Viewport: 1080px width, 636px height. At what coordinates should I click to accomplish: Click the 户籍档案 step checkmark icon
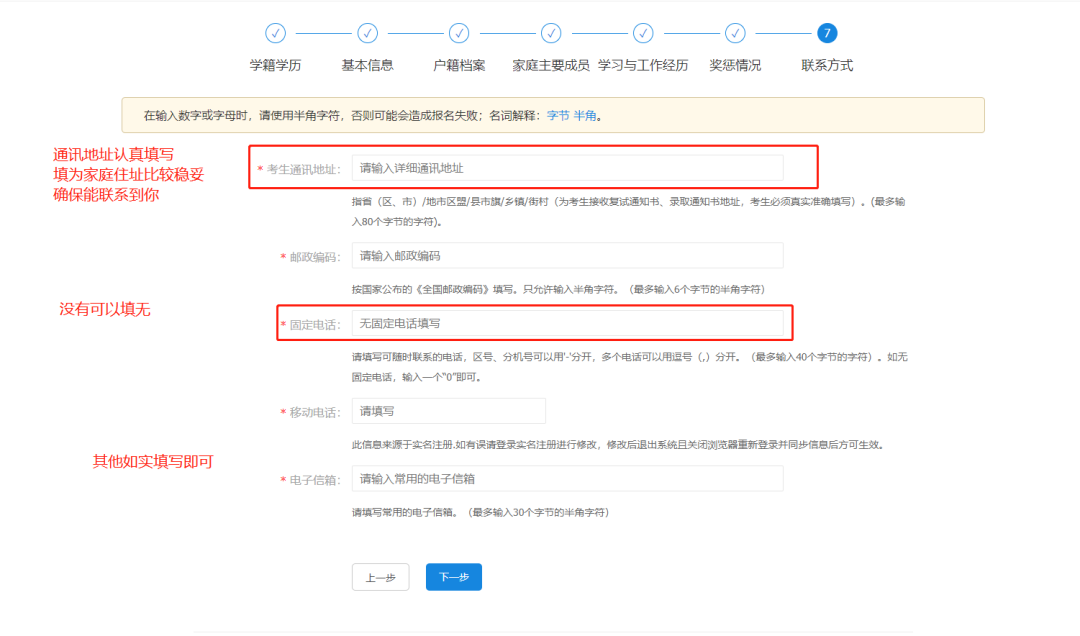[x=459, y=33]
